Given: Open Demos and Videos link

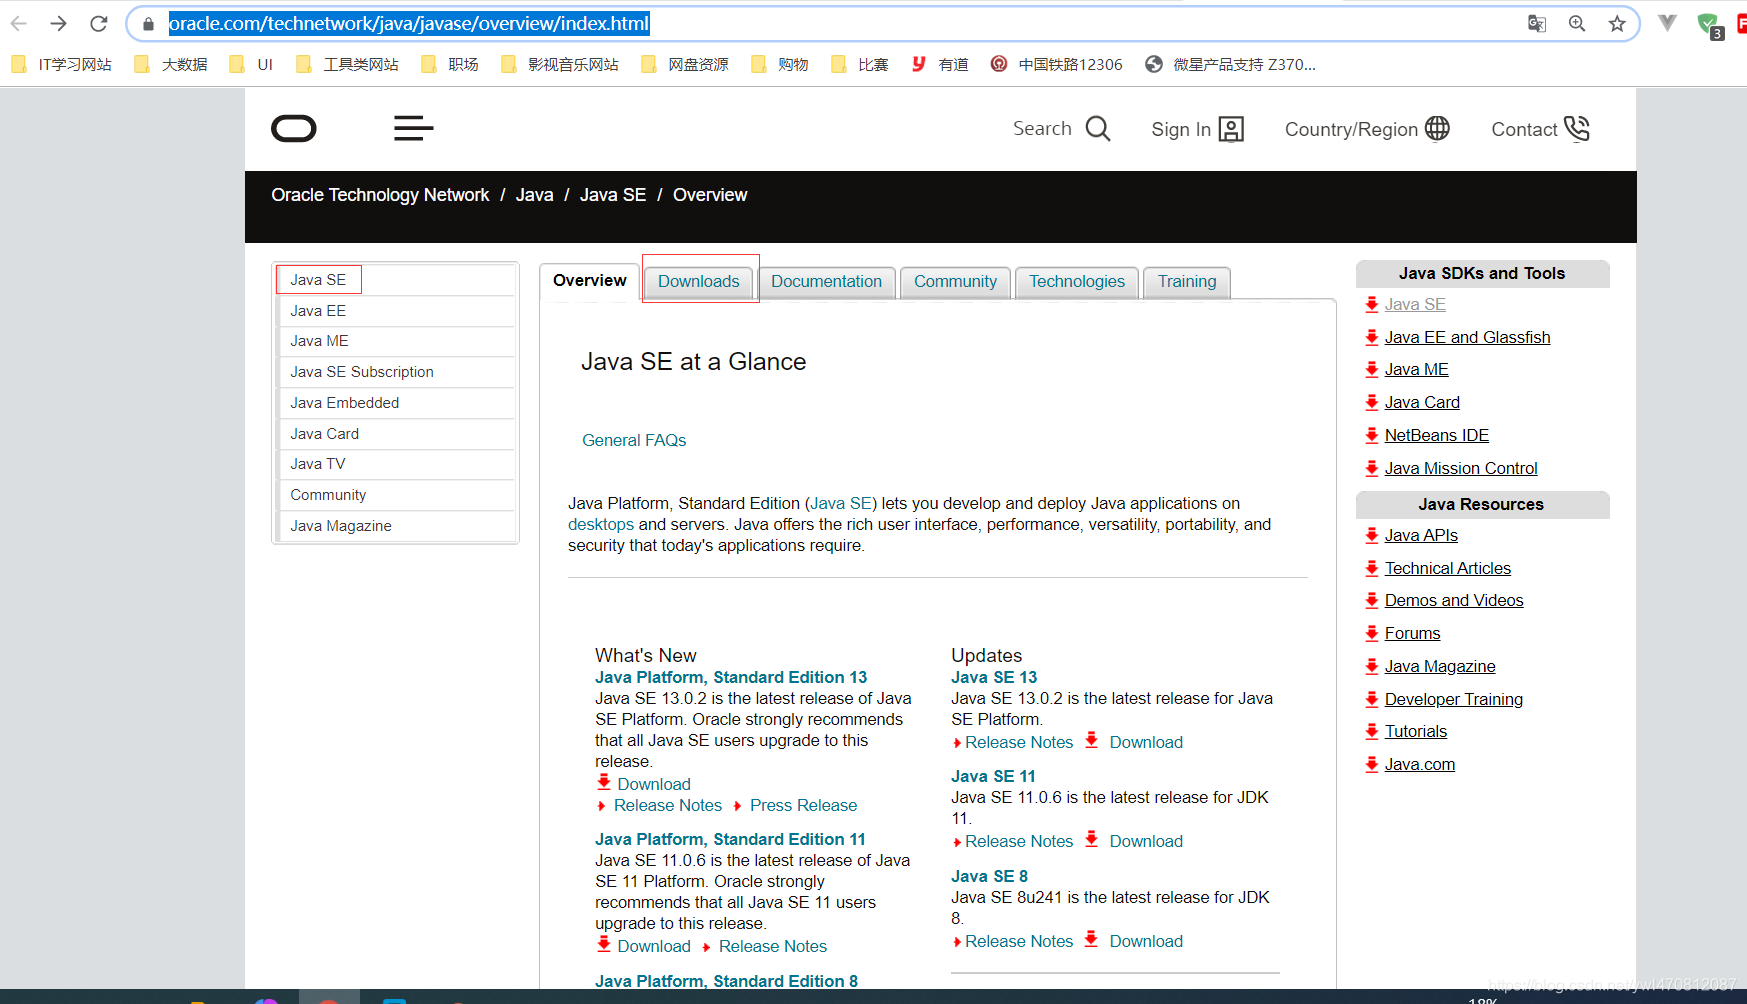Looking at the screenshot, I should tap(1453, 600).
